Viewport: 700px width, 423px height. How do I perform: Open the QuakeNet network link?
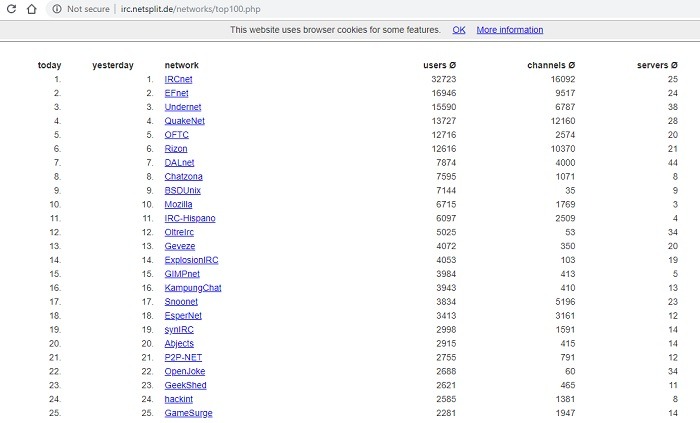coord(184,121)
